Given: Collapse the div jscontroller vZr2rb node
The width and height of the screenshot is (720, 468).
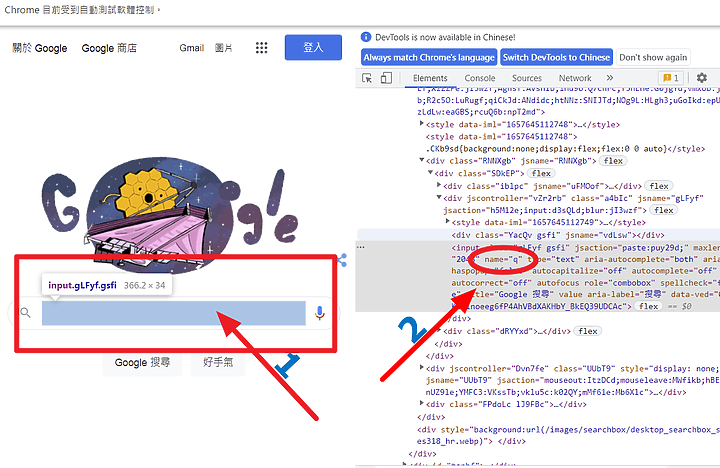Looking at the screenshot, I should [x=439, y=197].
